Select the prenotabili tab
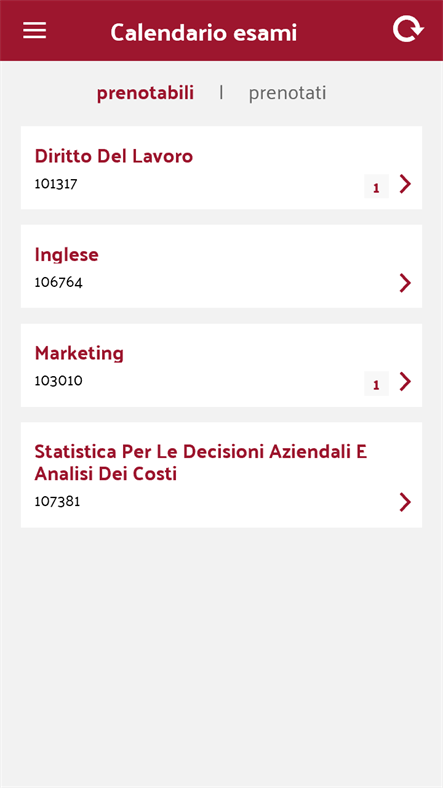 coord(145,93)
